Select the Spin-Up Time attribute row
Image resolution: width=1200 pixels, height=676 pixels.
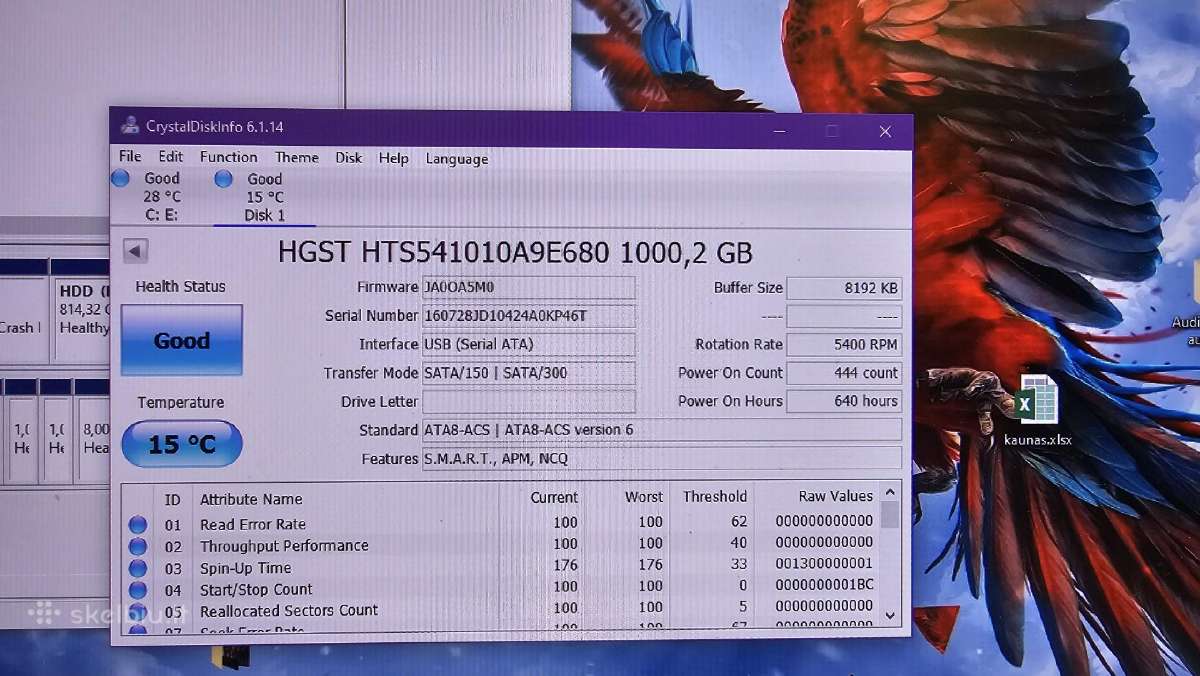tap(501, 567)
